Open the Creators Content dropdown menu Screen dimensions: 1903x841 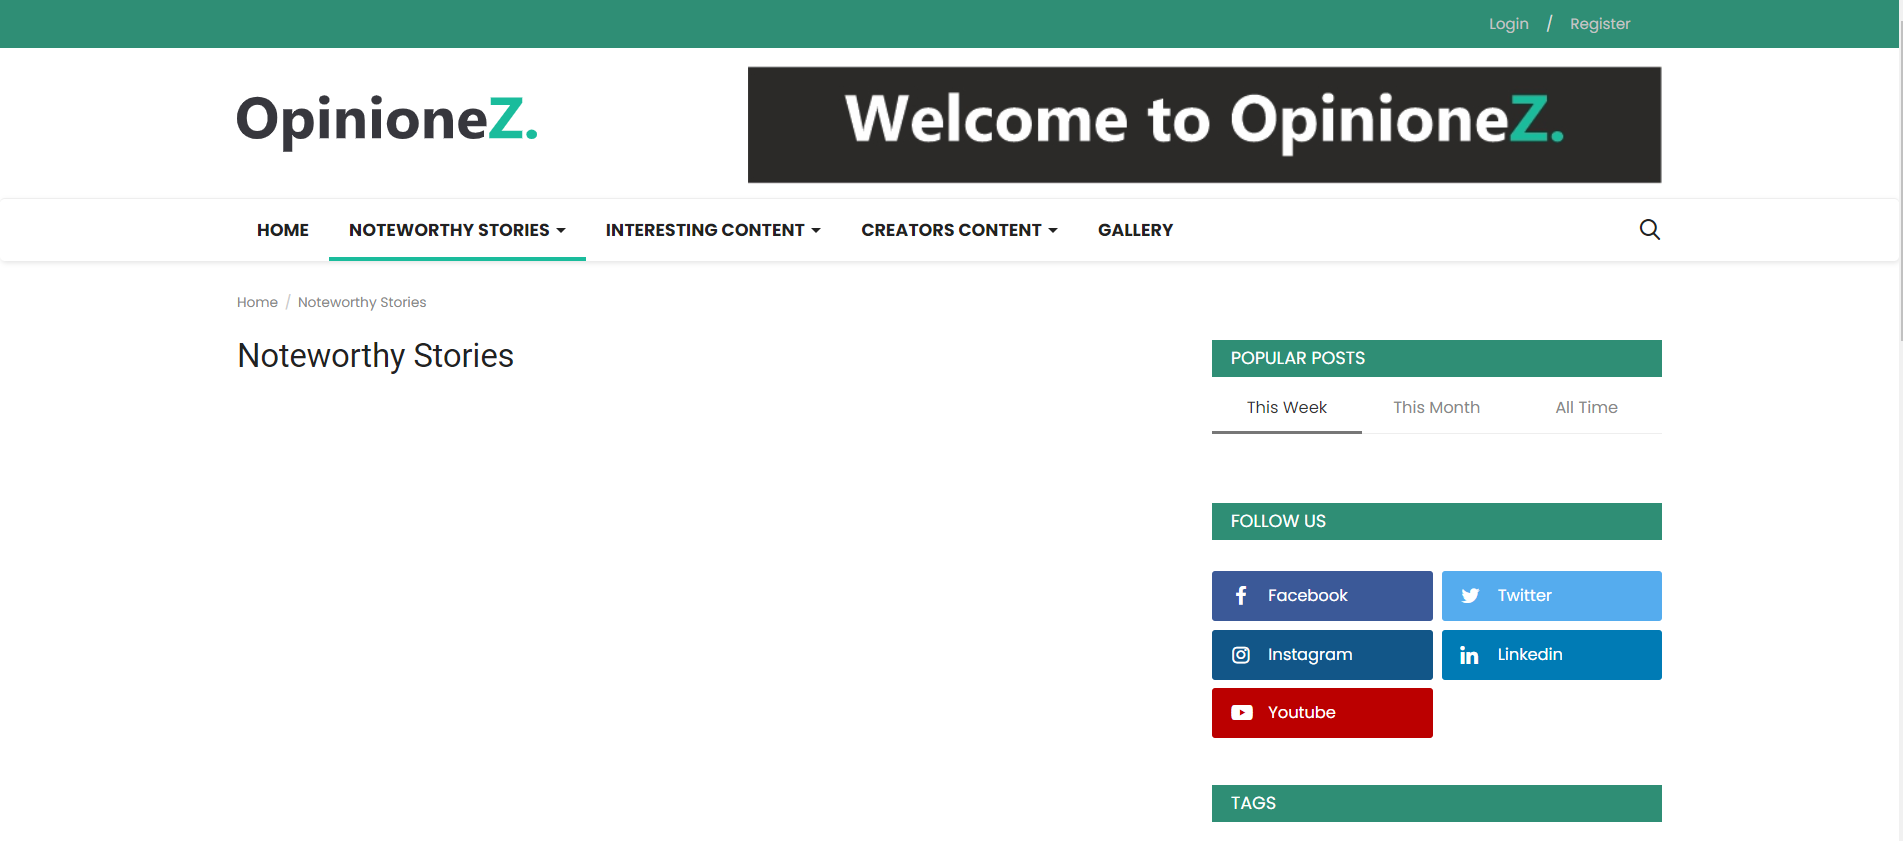point(959,230)
